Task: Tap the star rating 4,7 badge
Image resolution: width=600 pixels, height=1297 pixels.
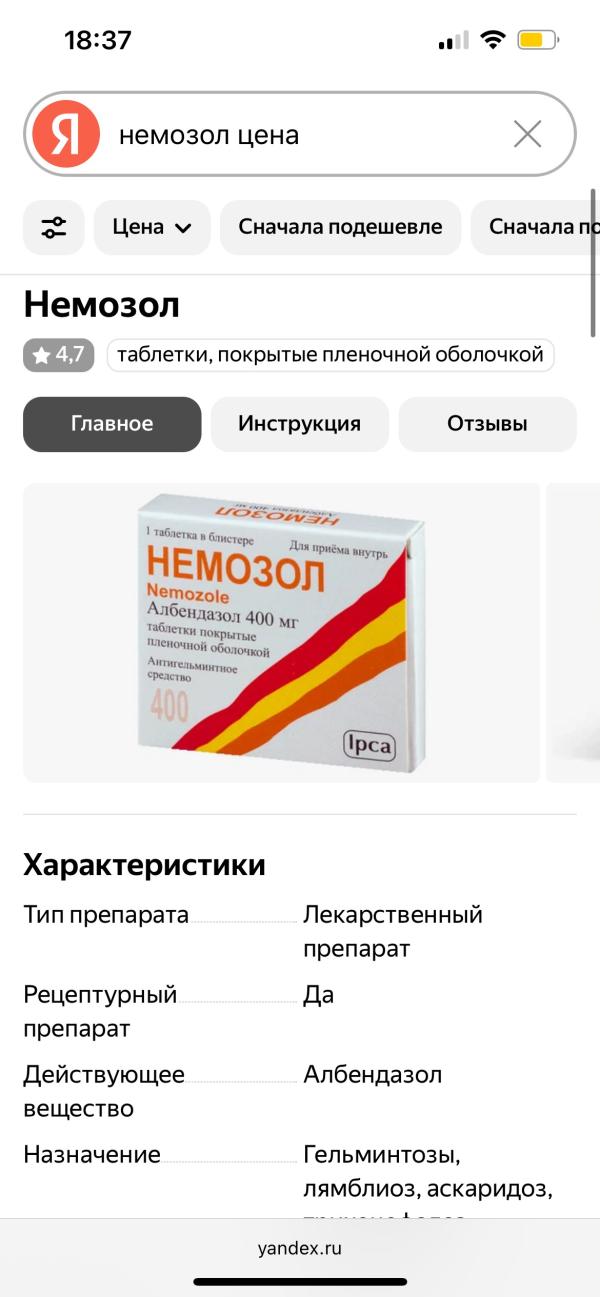Action: pos(59,355)
